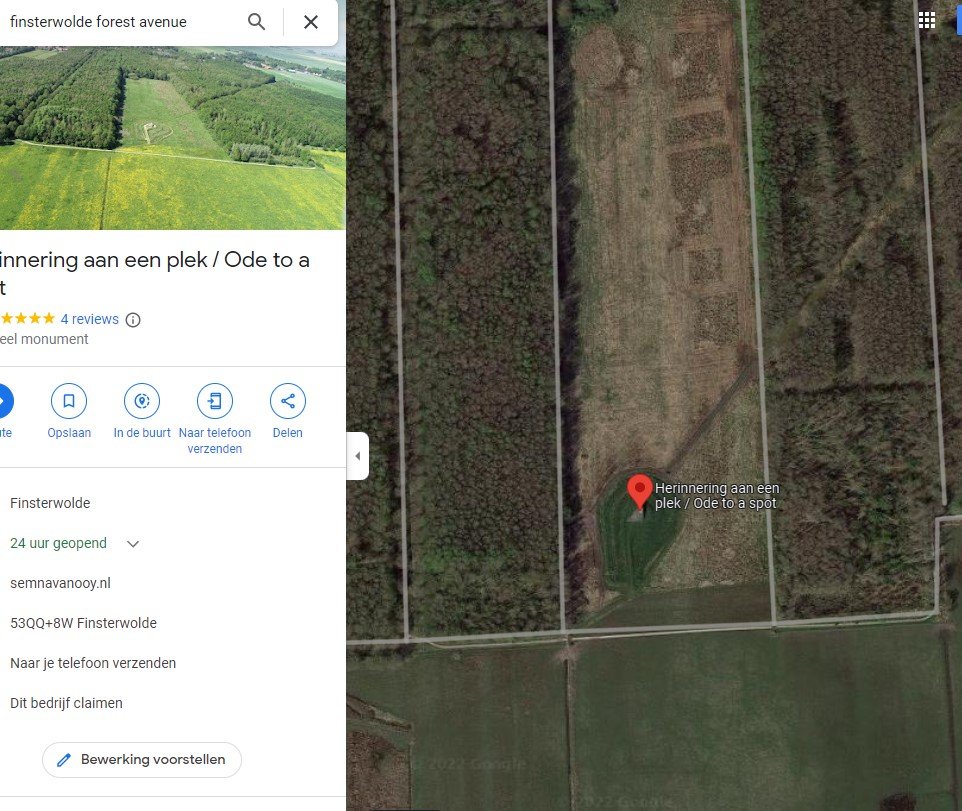Open the Google apps grid icon
962x811 pixels.
(927, 20)
